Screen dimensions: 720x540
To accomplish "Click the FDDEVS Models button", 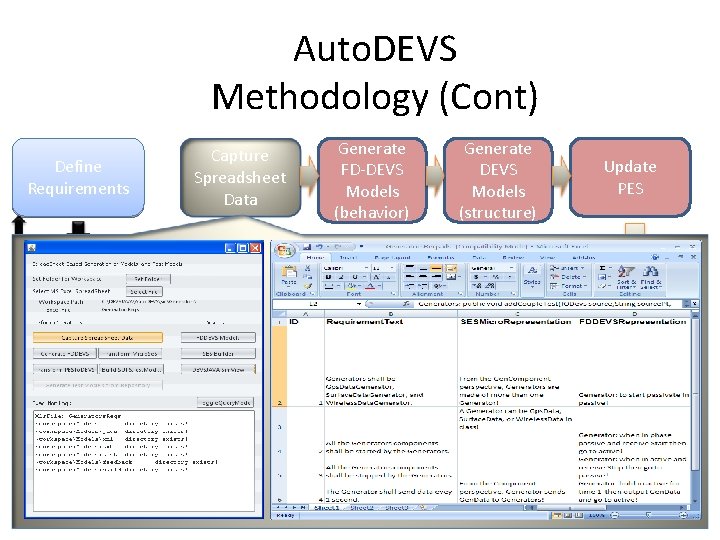I will coord(218,338).
